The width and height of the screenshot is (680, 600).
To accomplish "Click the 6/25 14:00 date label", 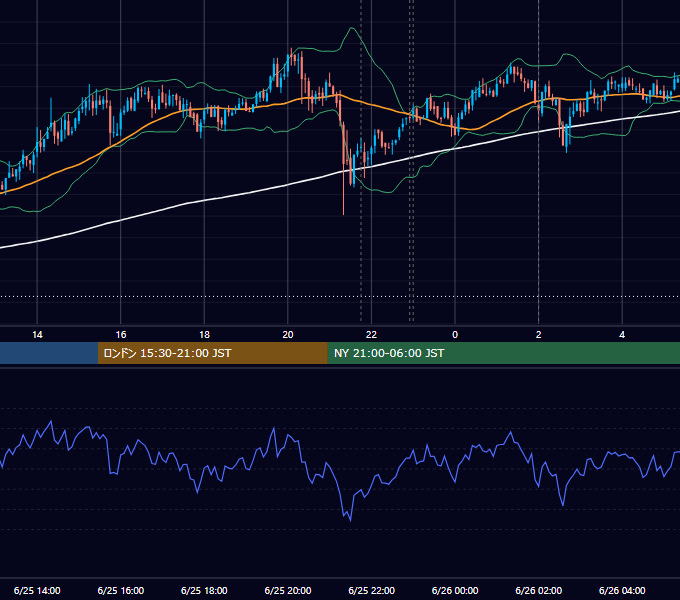I will click(37, 590).
